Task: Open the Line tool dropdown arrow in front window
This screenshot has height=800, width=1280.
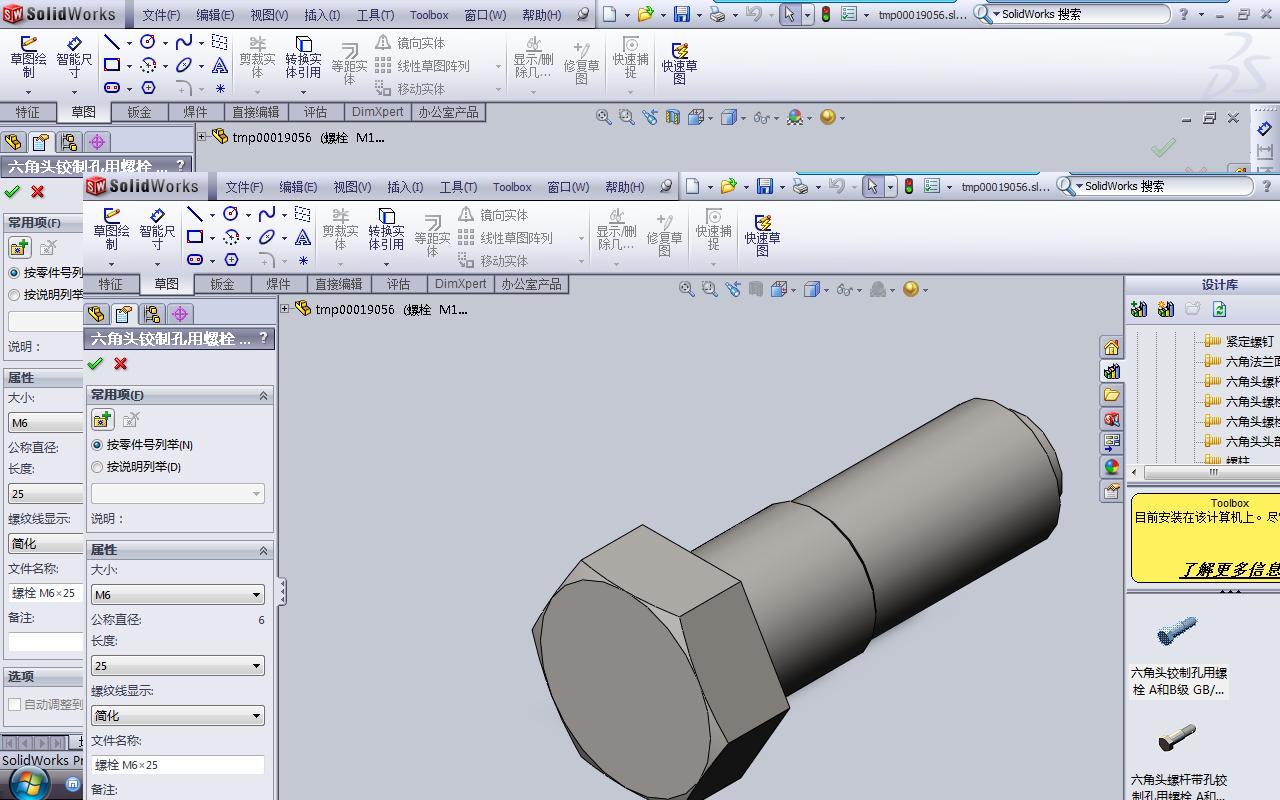Action: point(212,215)
